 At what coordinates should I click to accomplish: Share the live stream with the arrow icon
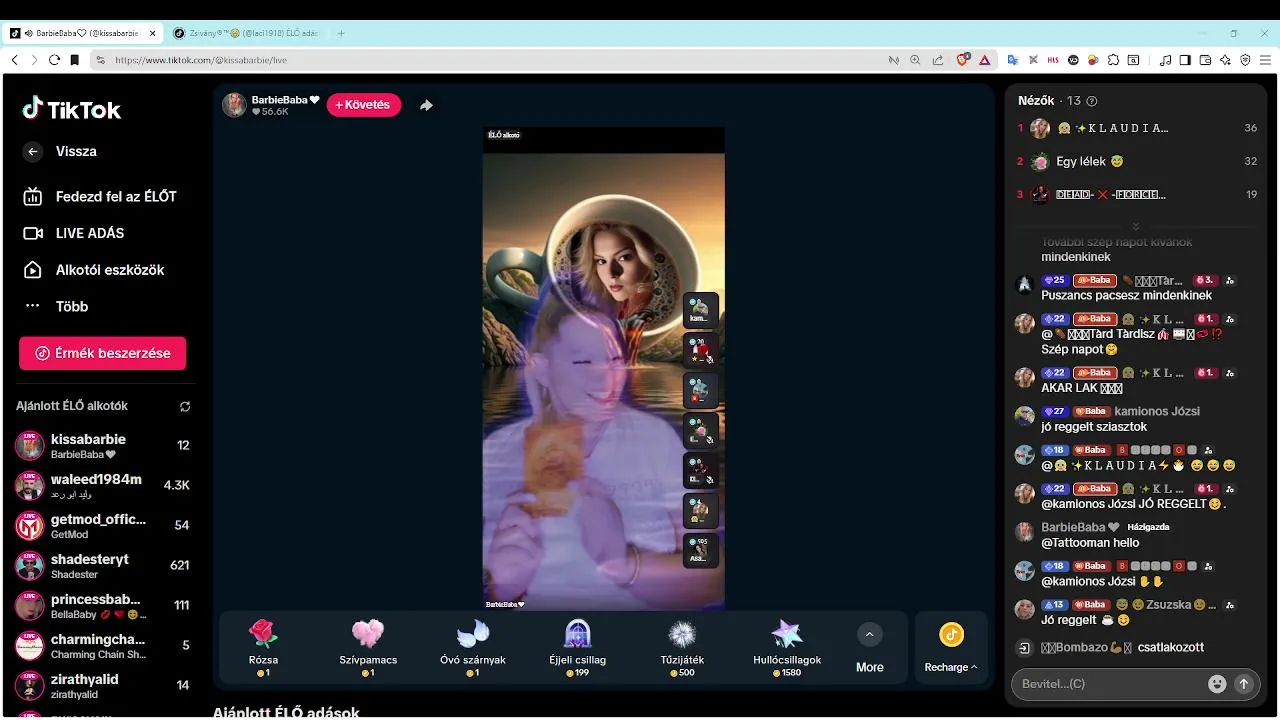[x=426, y=105]
